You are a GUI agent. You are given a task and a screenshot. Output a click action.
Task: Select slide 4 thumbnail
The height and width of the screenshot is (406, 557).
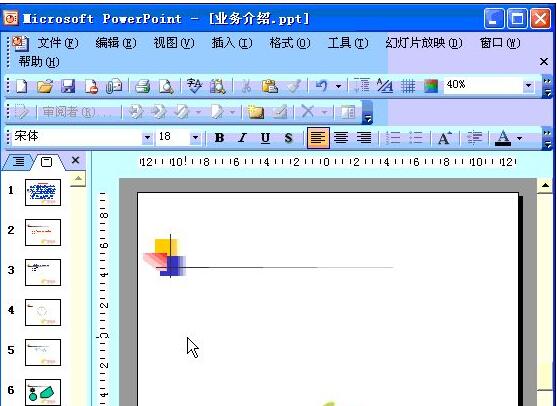coord(43,313)
